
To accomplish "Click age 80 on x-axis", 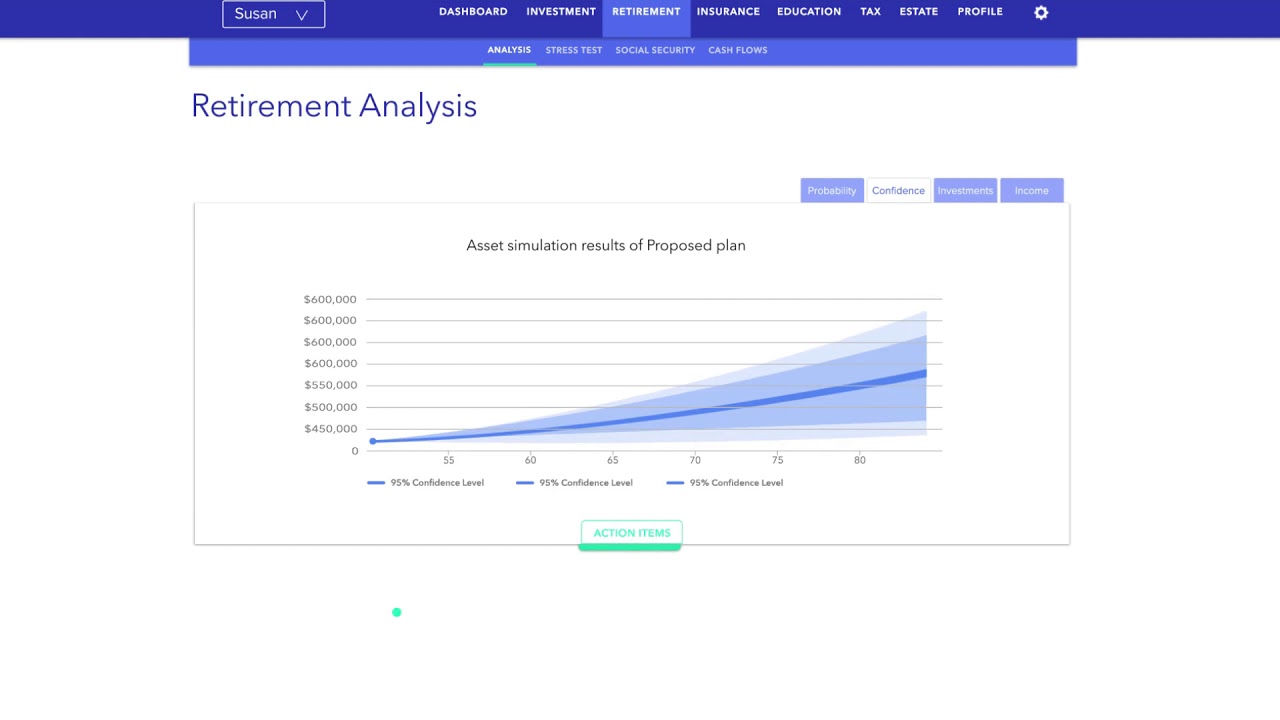I will tap(860, 460).
